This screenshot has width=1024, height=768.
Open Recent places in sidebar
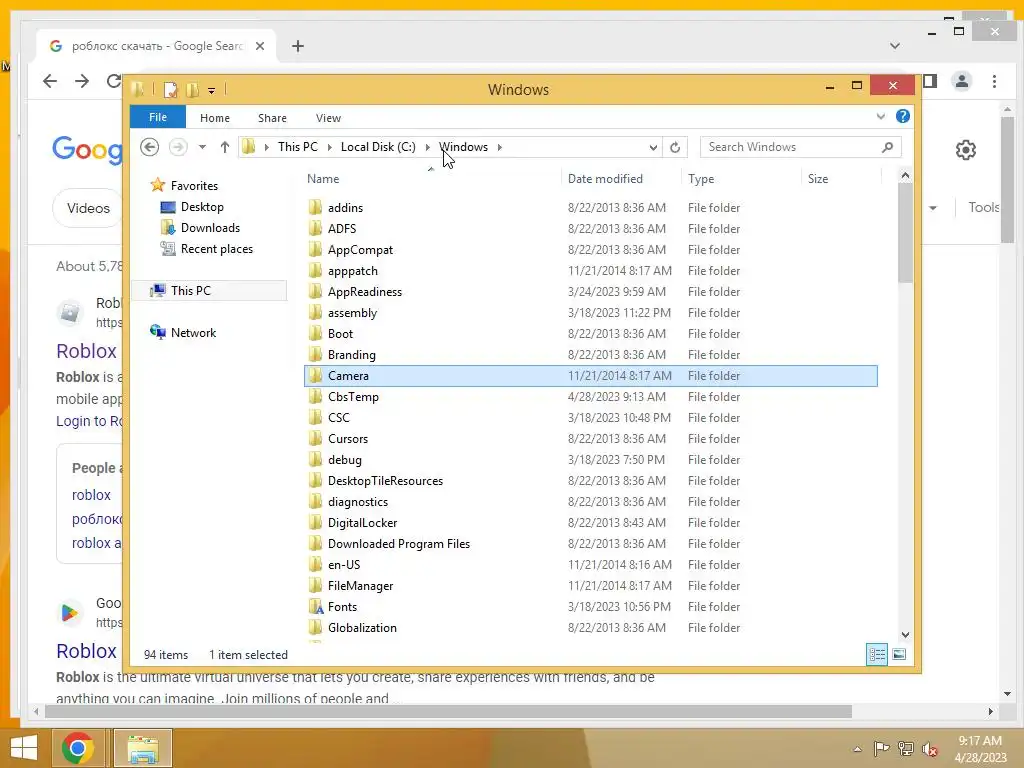[217, 249]
